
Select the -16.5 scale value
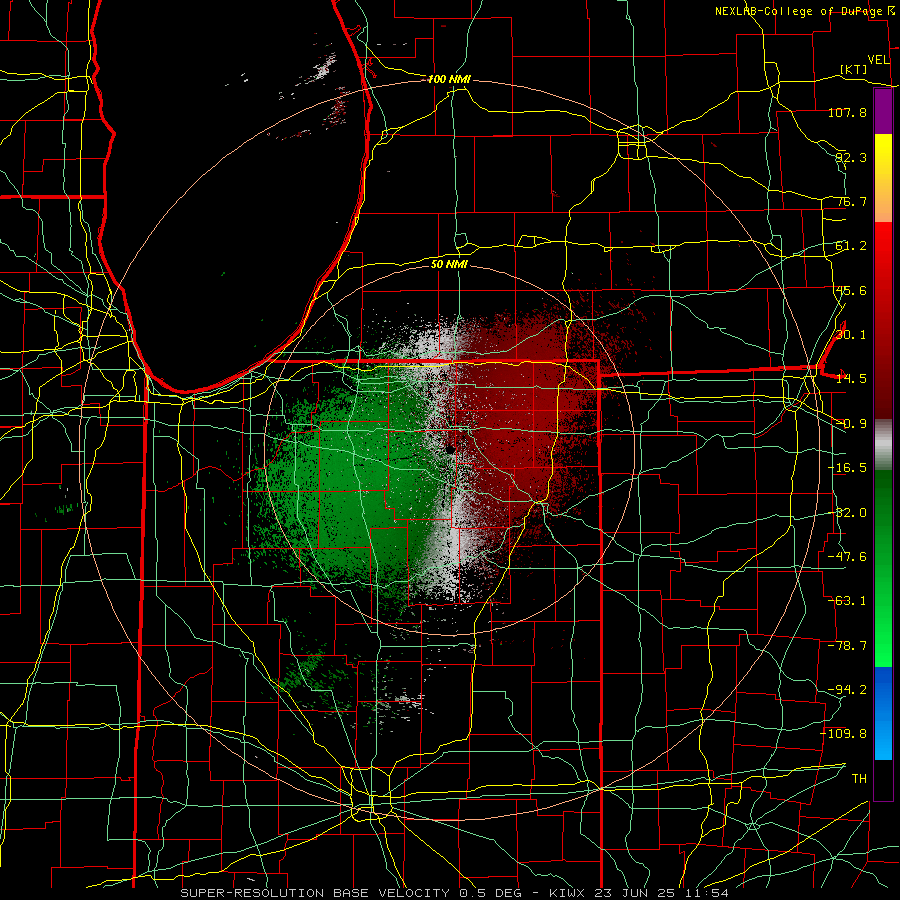coord(847,468)
